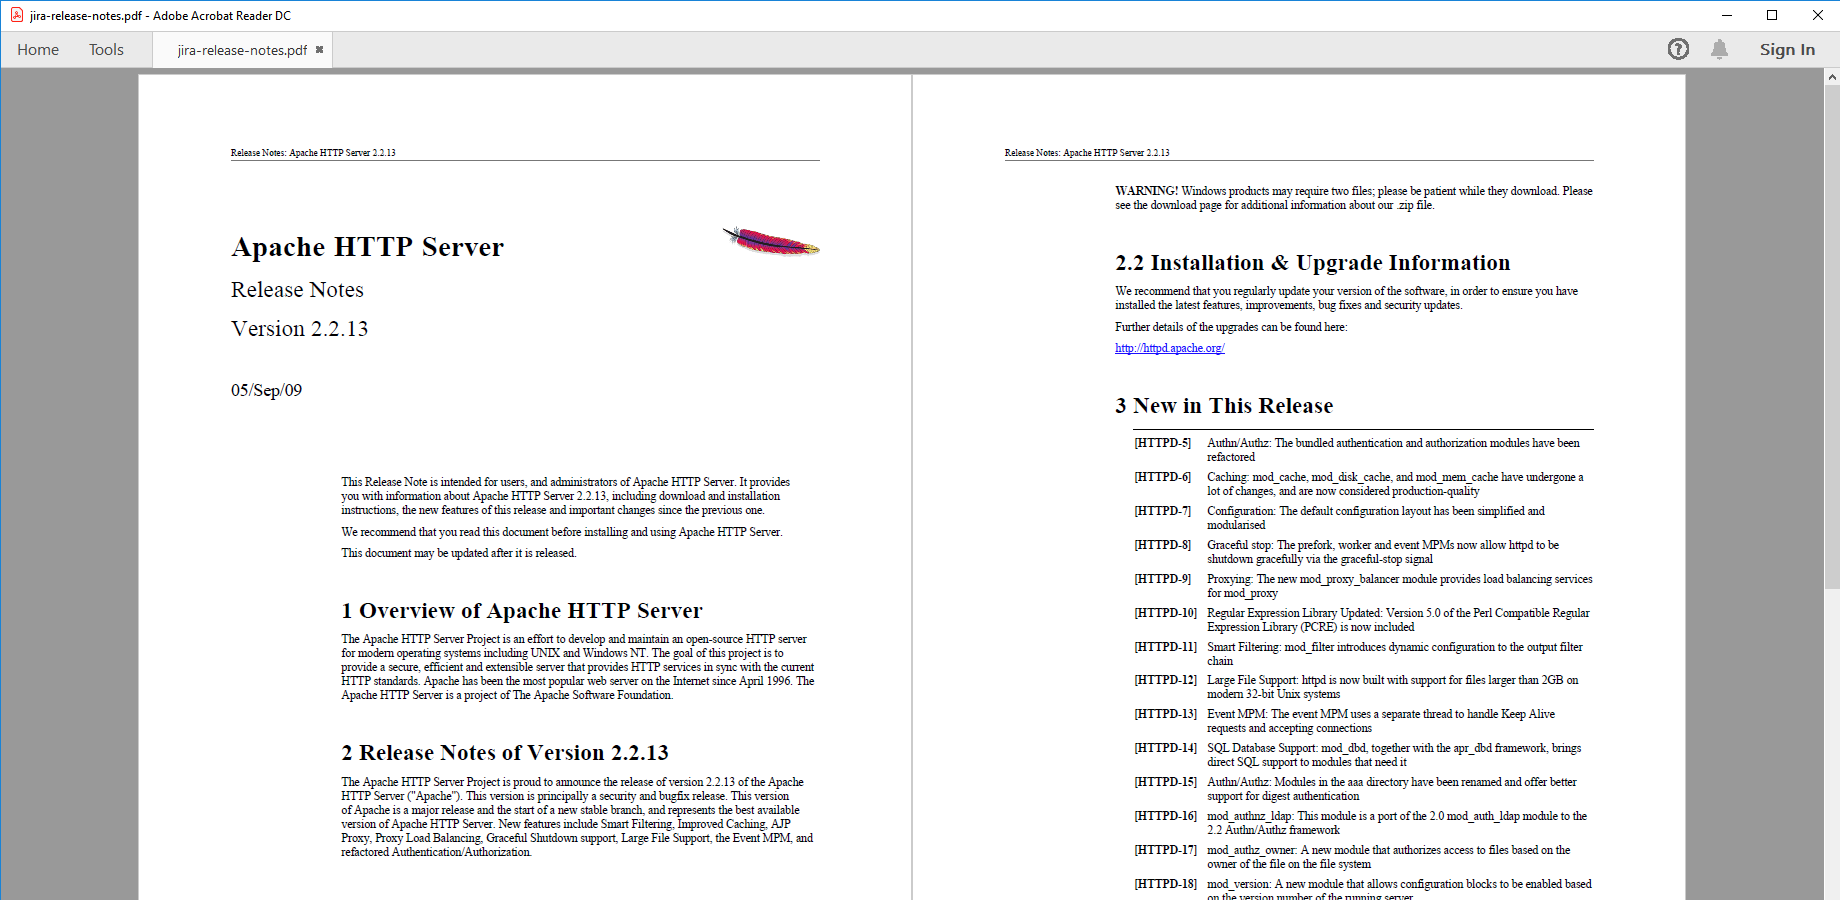Screen dimensions: 1840x900
Task: Click 'Further details of the upgrades can be found here:'
Action: 1231,327
